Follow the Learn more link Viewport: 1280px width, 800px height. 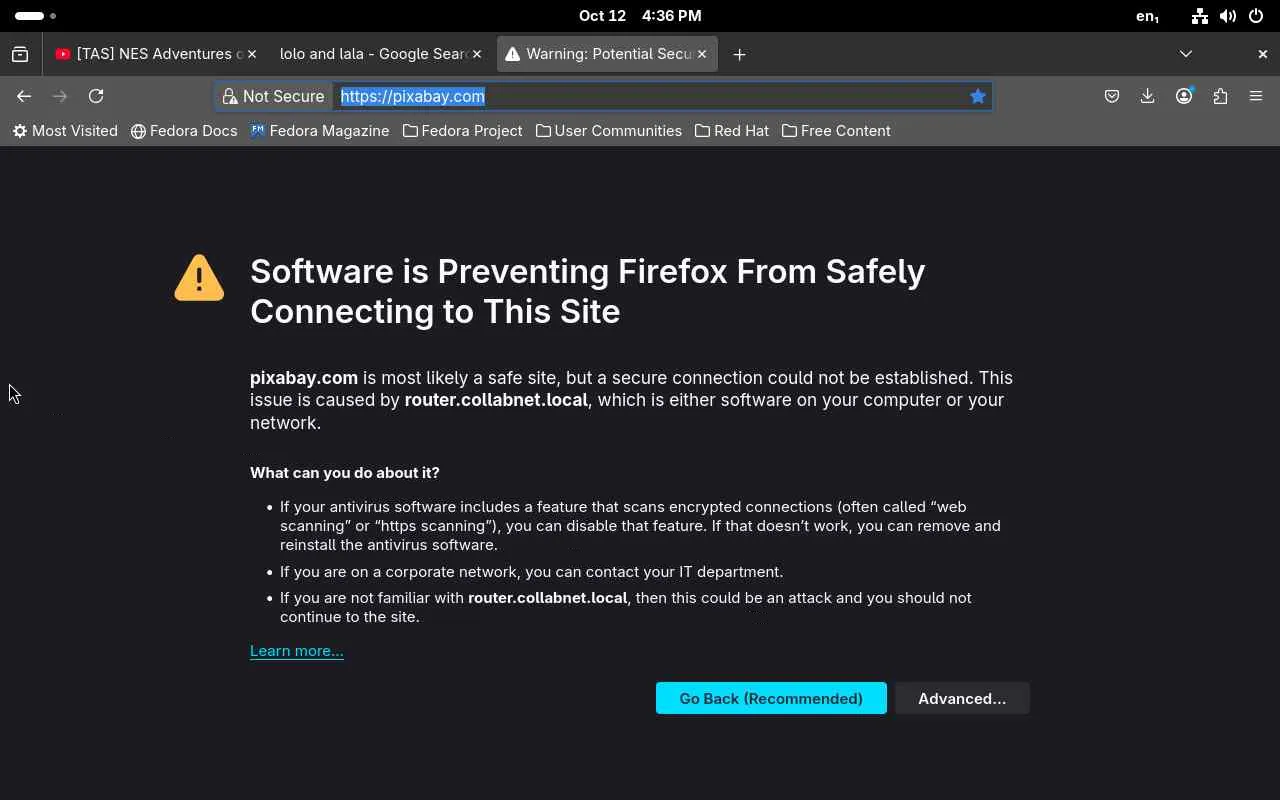pos(297,651)
